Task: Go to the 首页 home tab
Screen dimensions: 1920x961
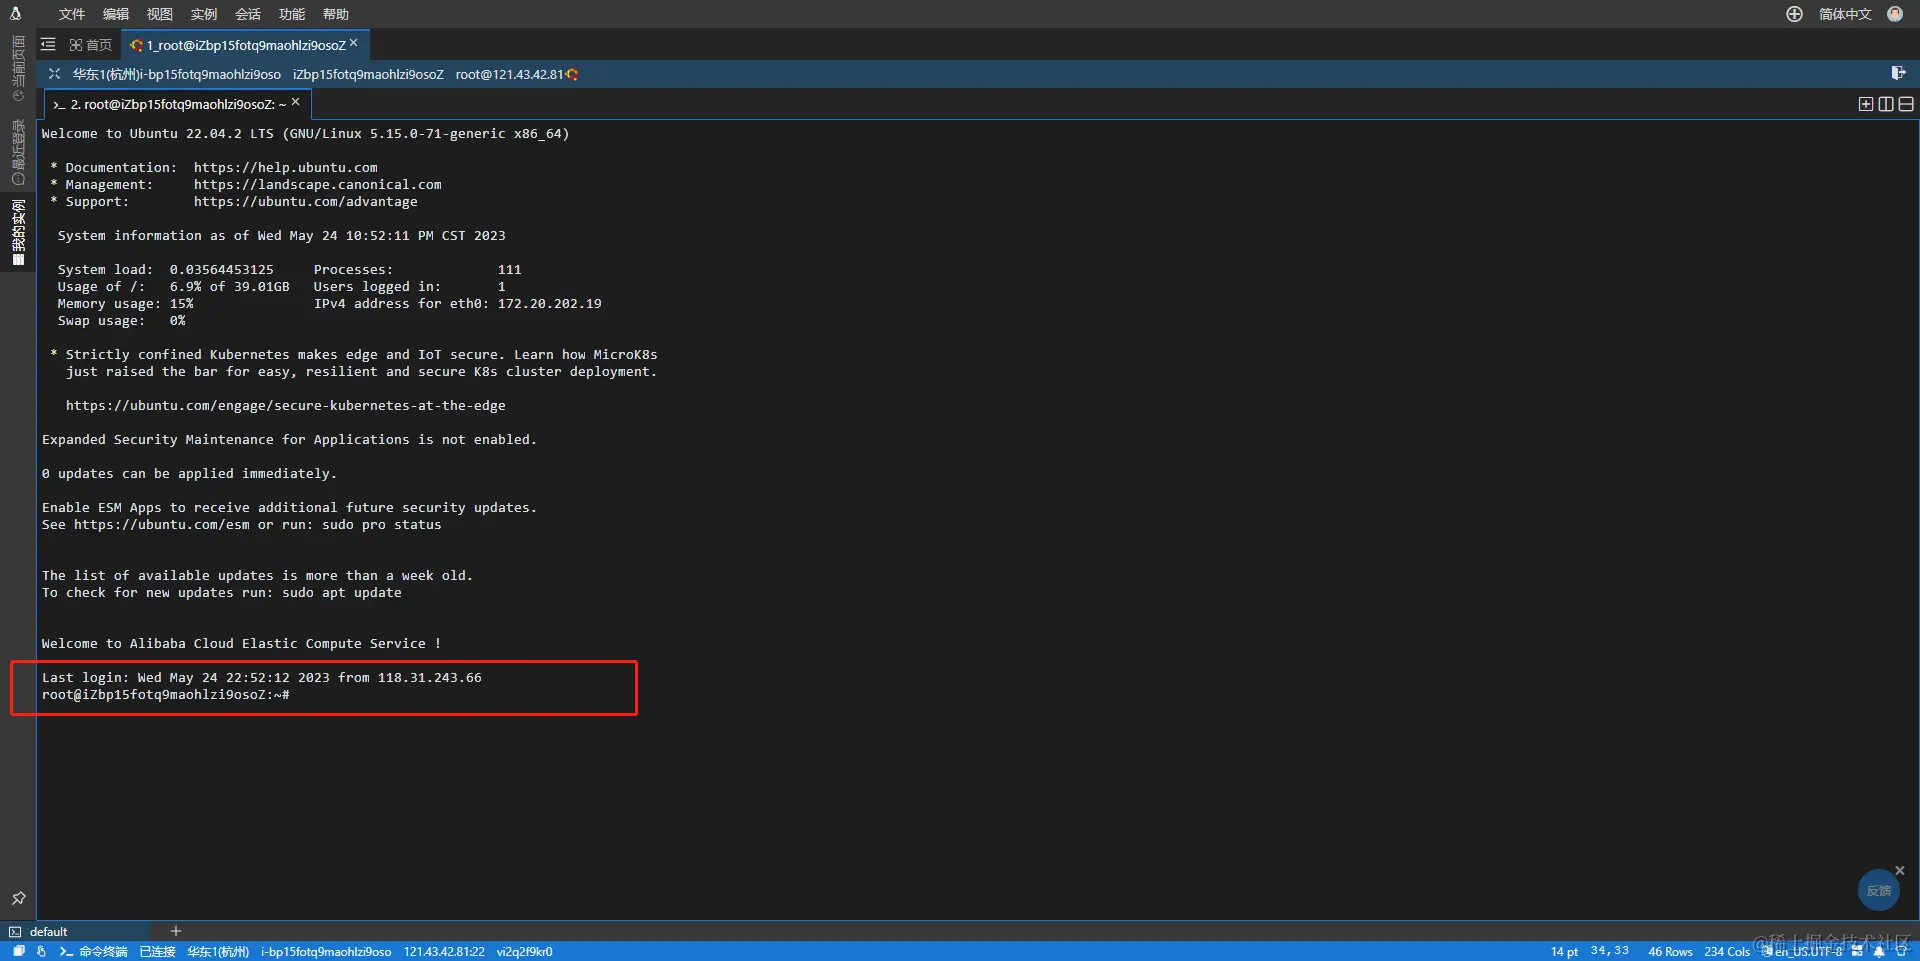Action: [91, 45]
